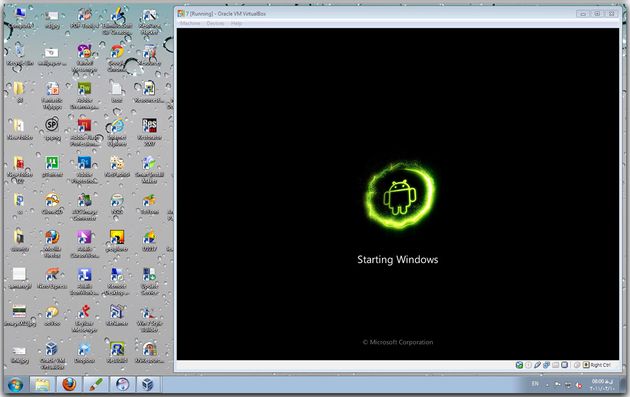630x397 pixels.
Task: Select the Yahoo Messenger desktop icon
Action: pyautogui.click(x=84, y=58)
